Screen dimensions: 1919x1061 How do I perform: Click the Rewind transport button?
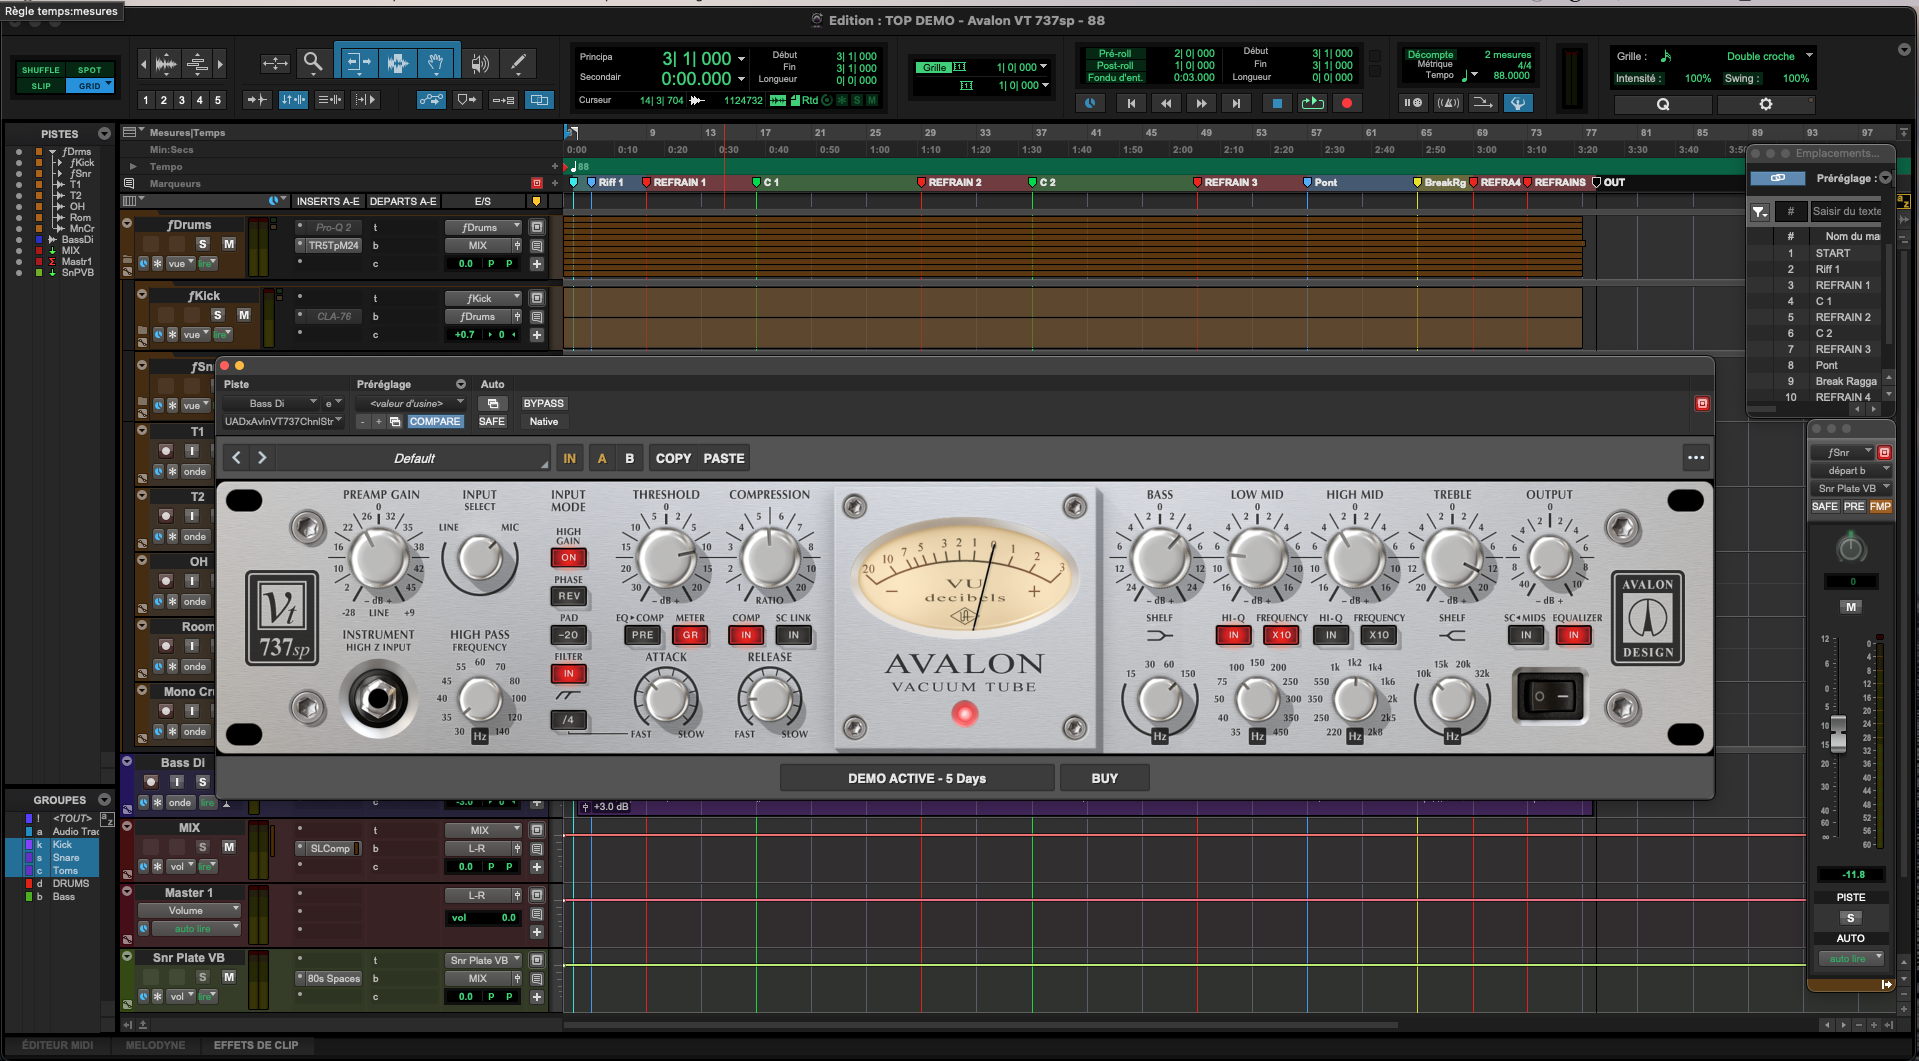point(1166,103)
